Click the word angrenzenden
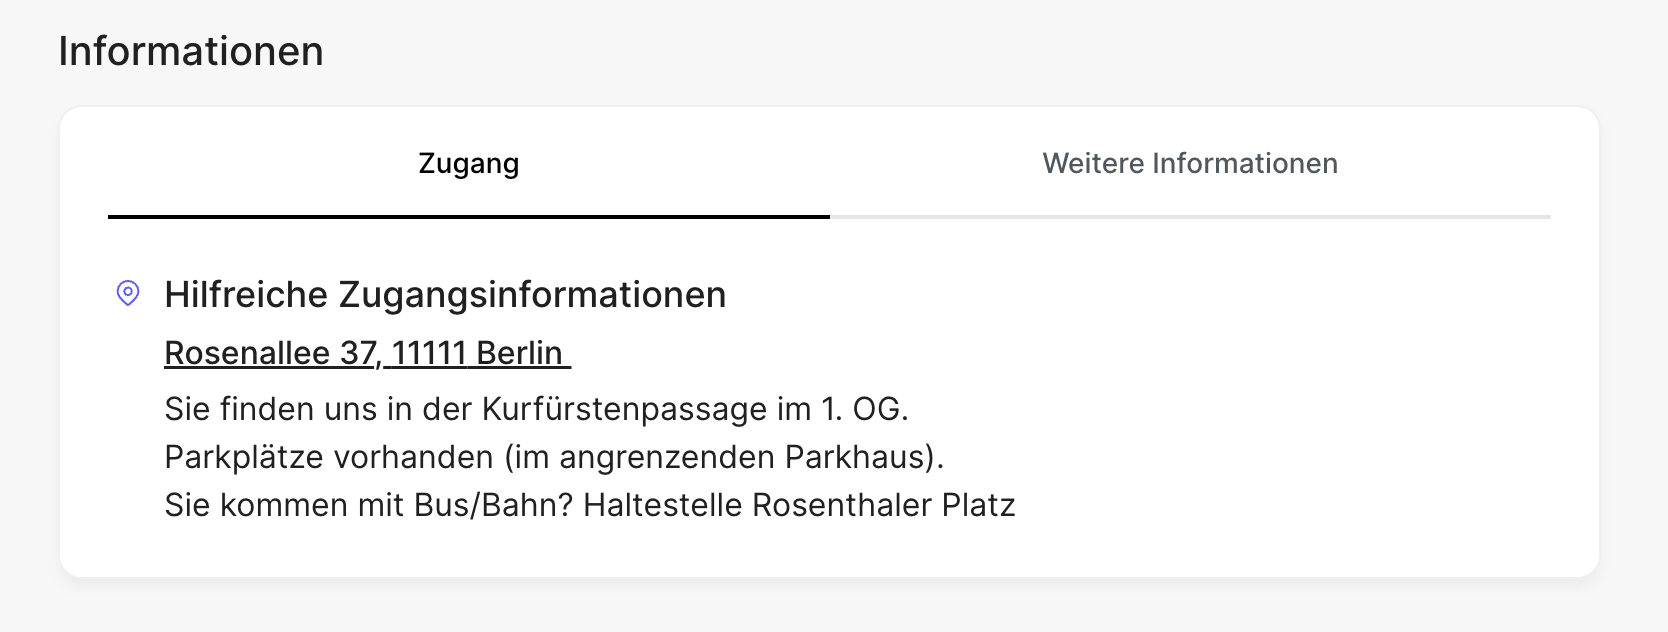The height and width of the screenshot is (632, 1668). [x=667, y=457]
